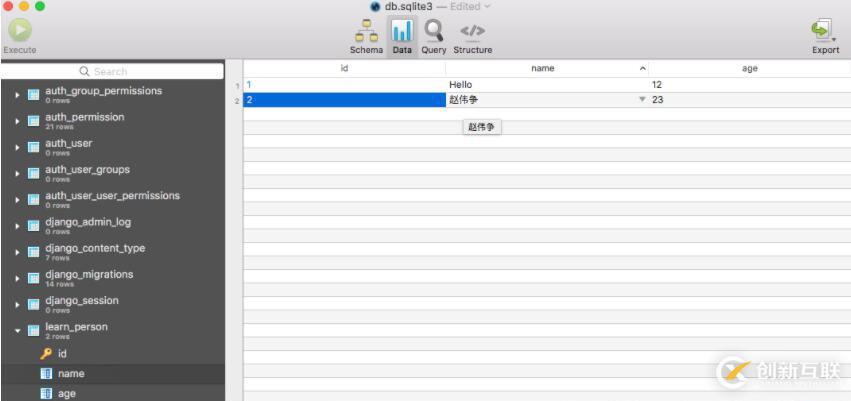Expand the auth_permission table
Viewport: 851px width, 401px height.
tap(17, 121)
